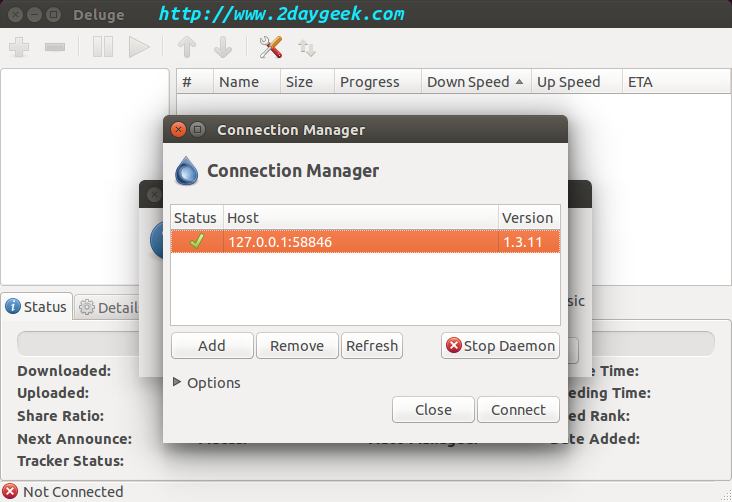Resume torrents with the play icon
The height and width of the screenshot is (502, 732).
139,47
